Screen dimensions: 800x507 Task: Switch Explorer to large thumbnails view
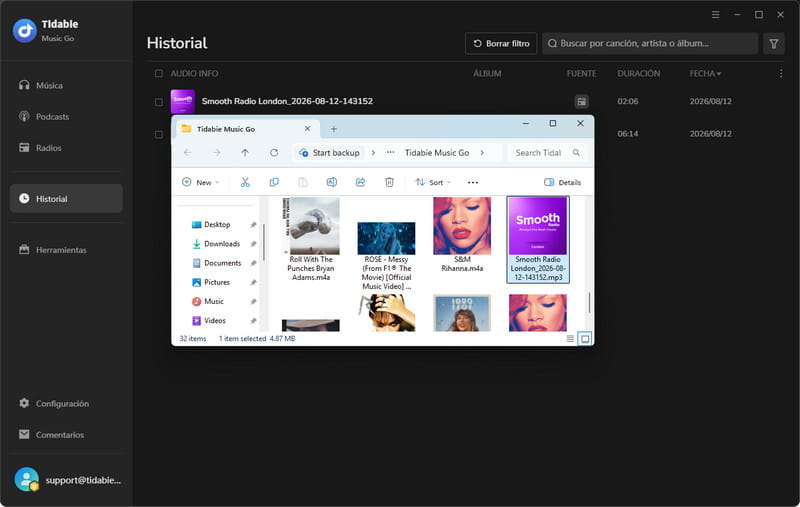tap(585, 339)
